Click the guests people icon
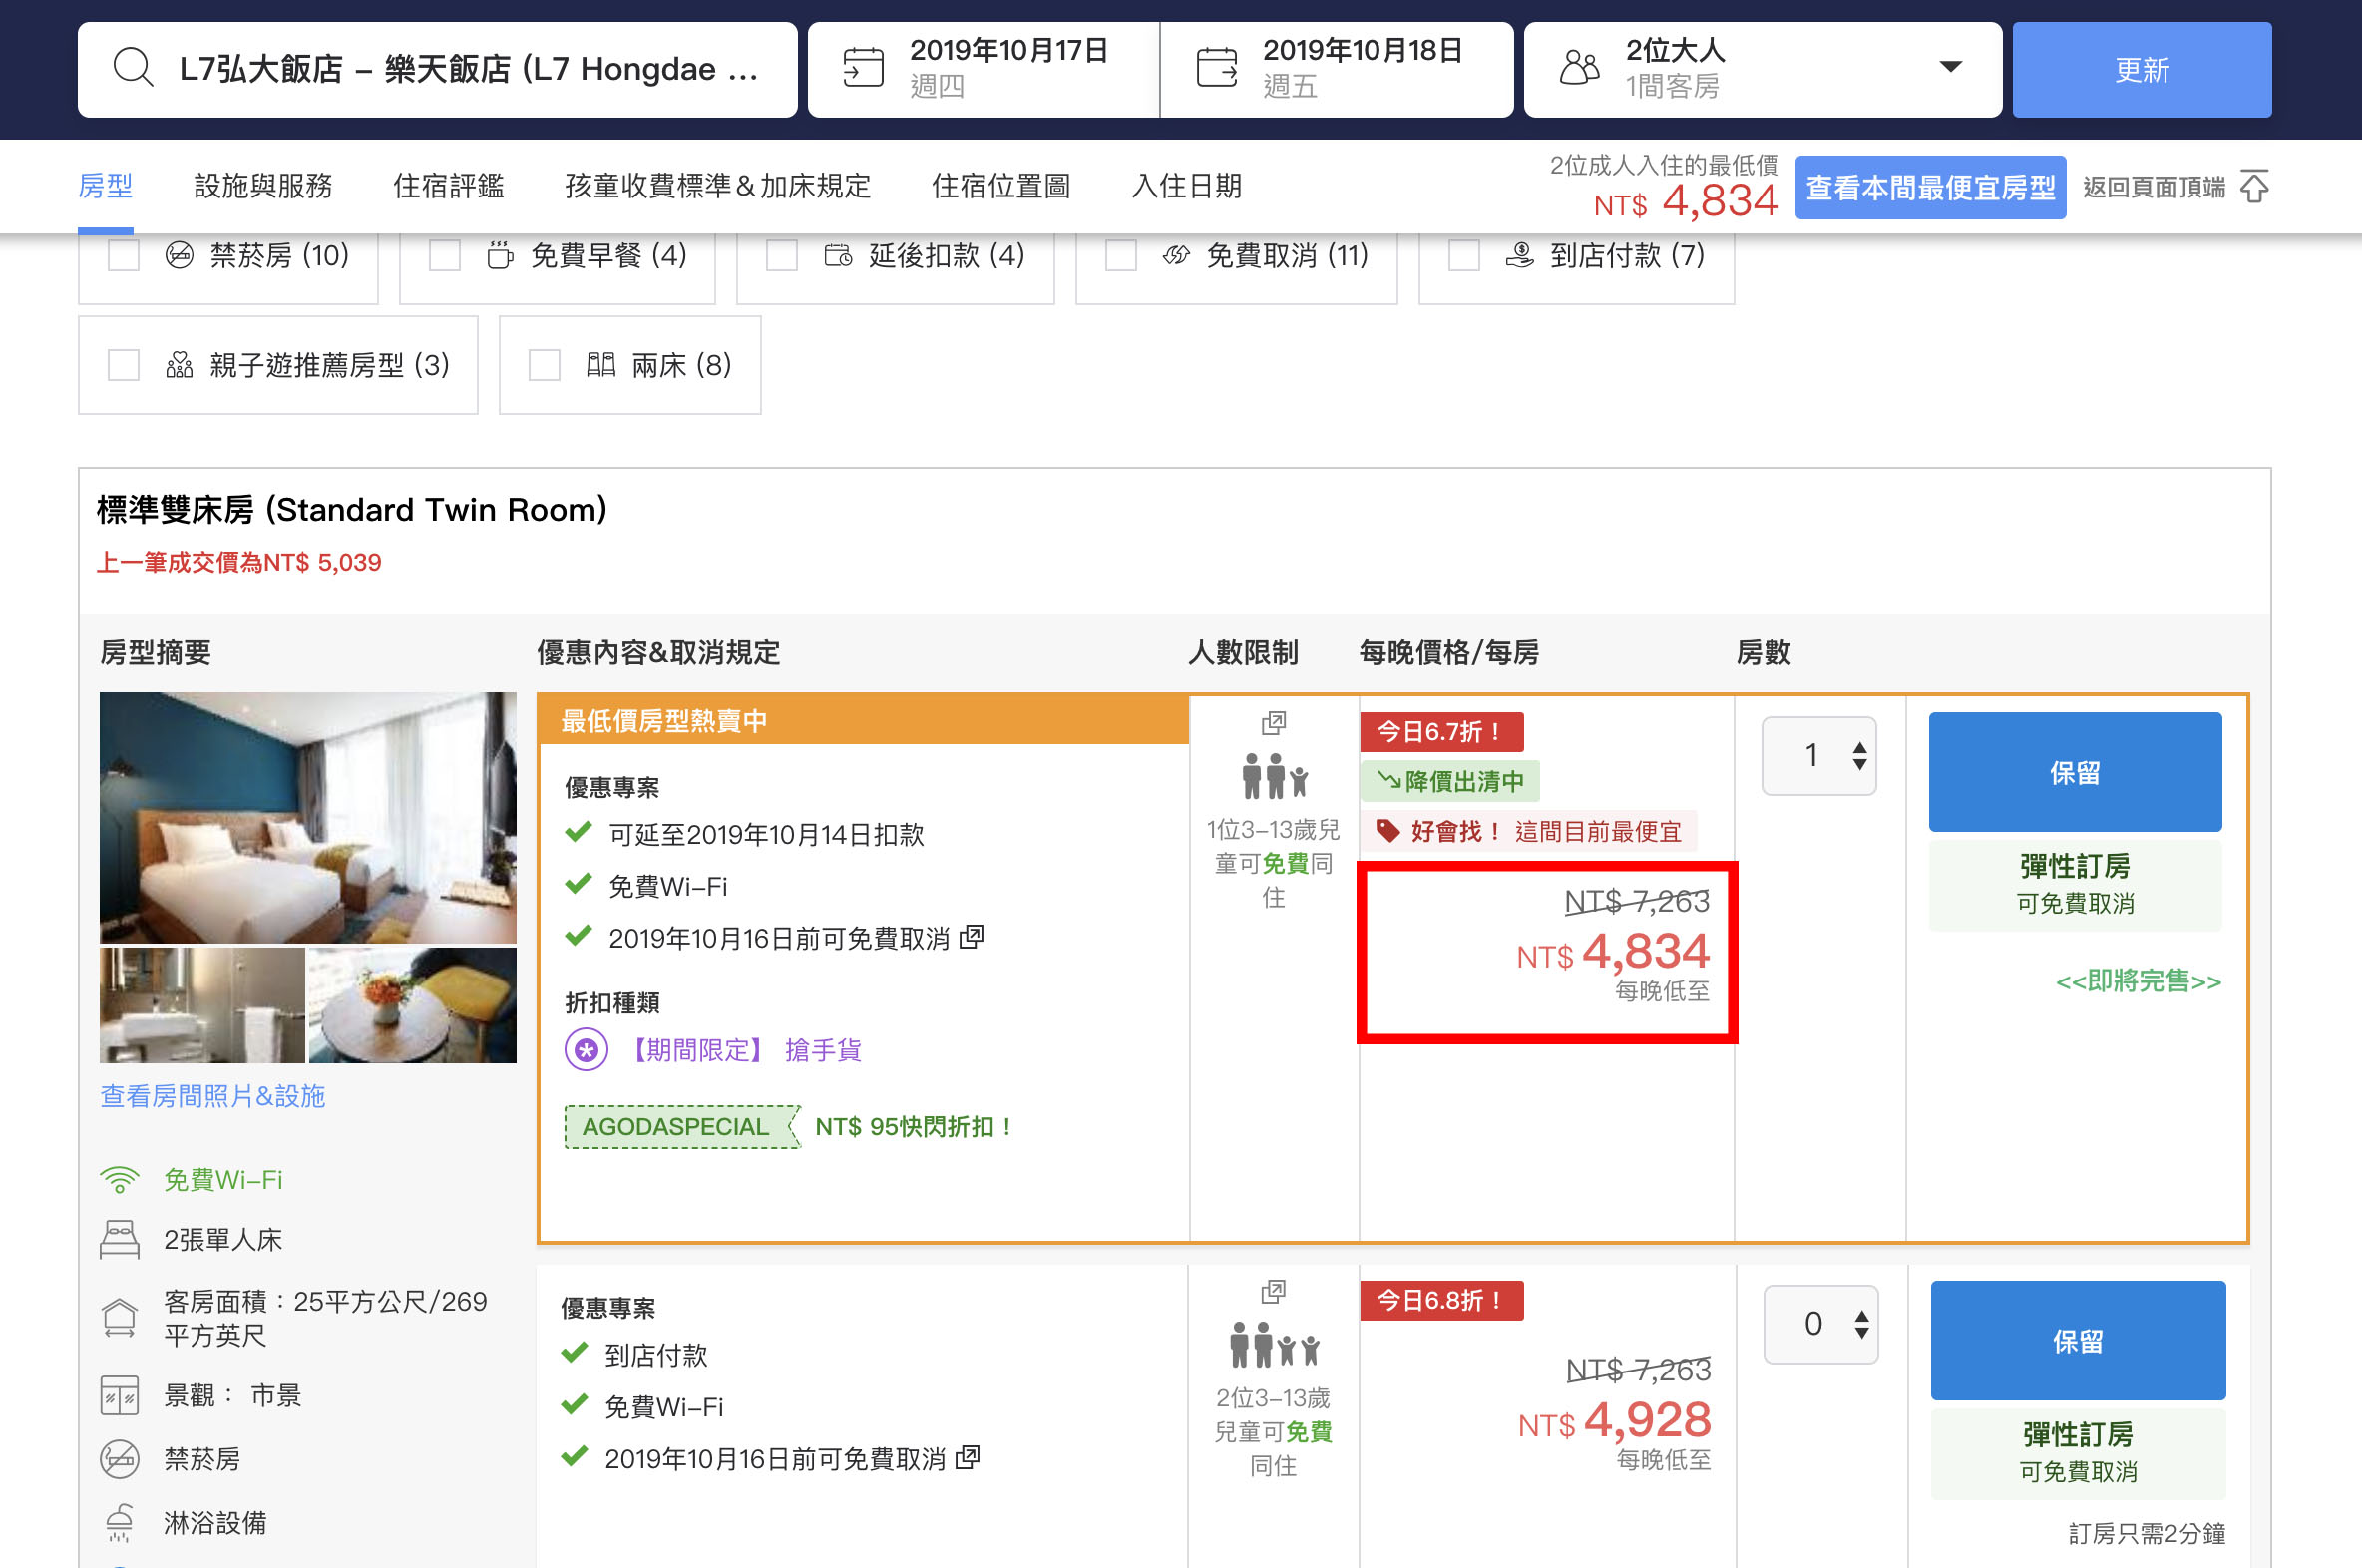Image resolution: width=2362 pixels, height=1568 pixels. 1579,68
